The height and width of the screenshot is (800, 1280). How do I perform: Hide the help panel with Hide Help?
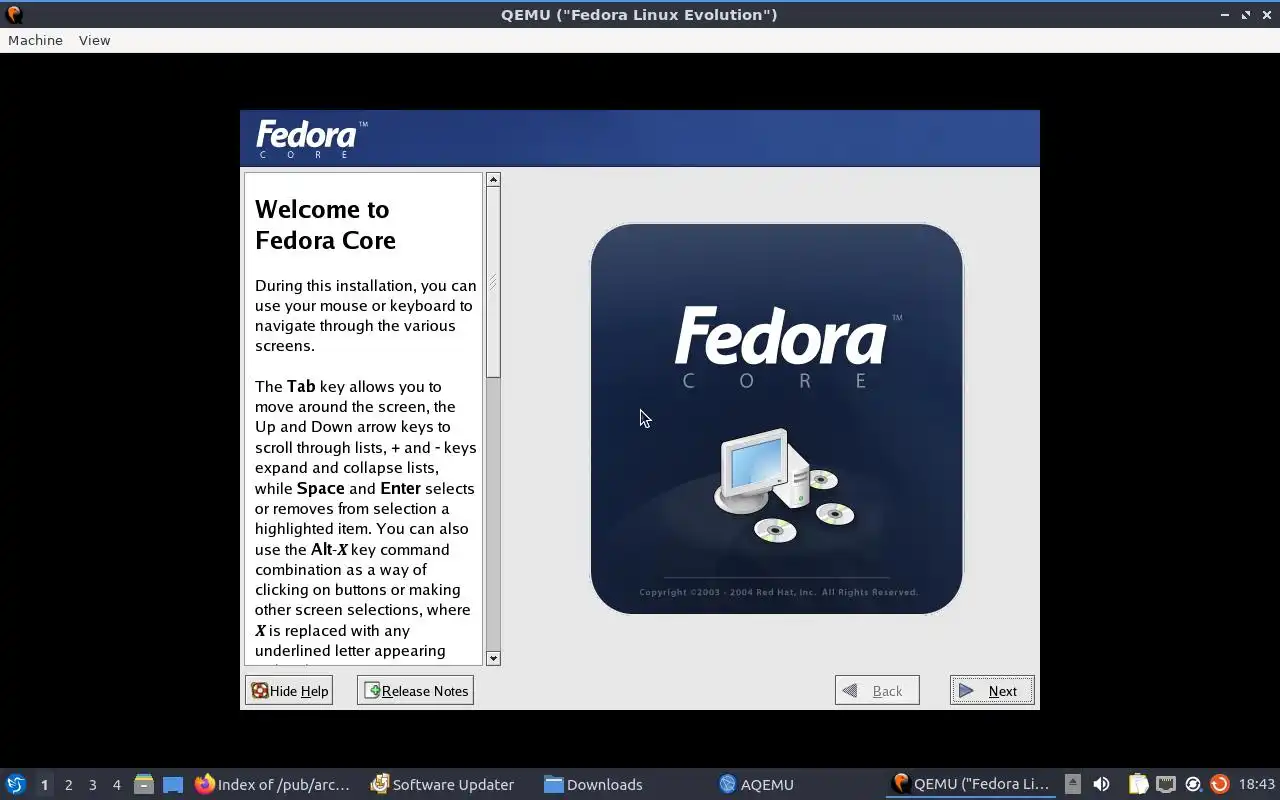[289, 691]
